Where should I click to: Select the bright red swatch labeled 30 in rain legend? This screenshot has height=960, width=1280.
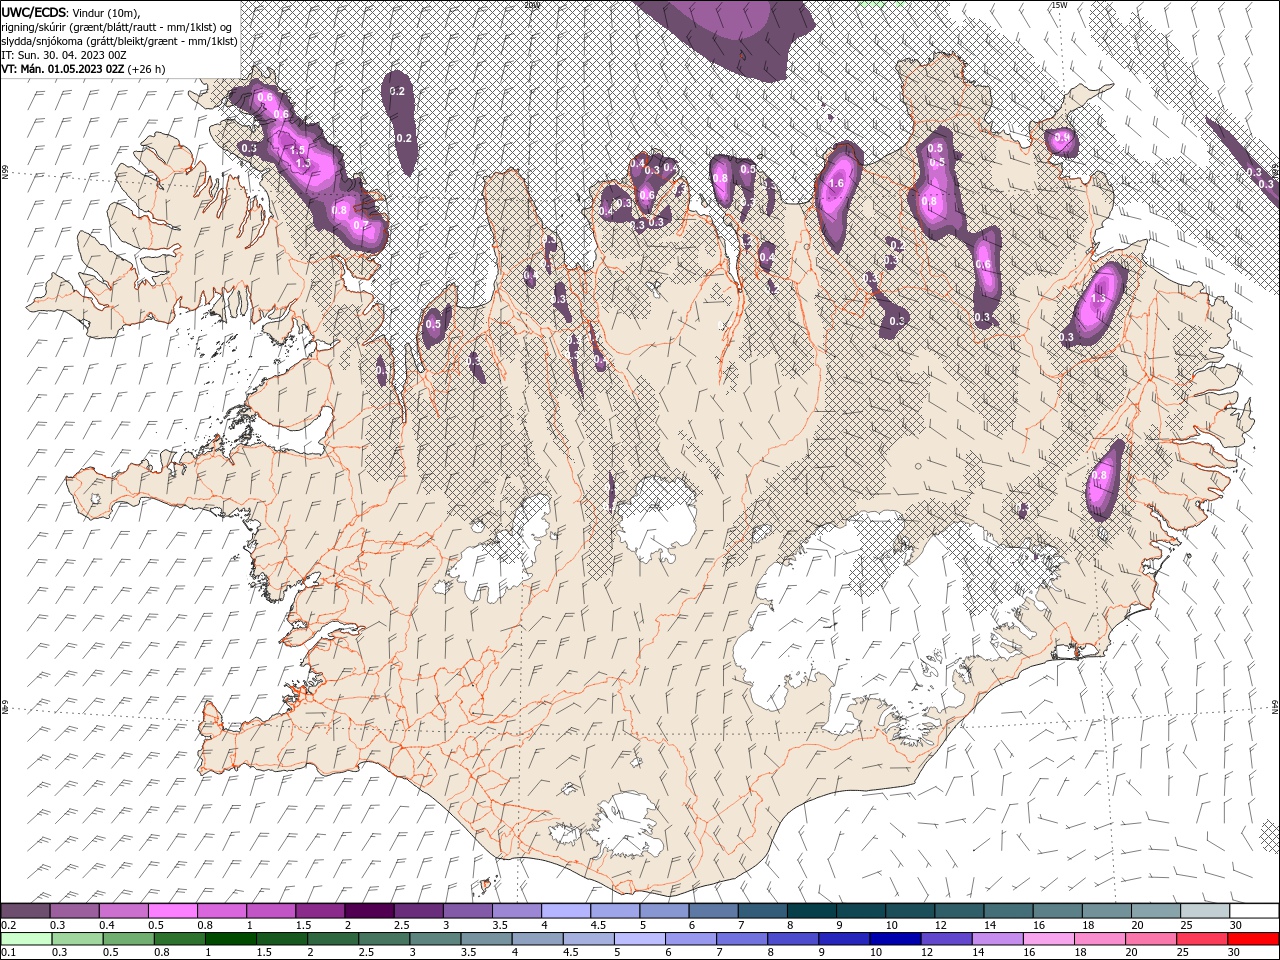click(1254, 939)
